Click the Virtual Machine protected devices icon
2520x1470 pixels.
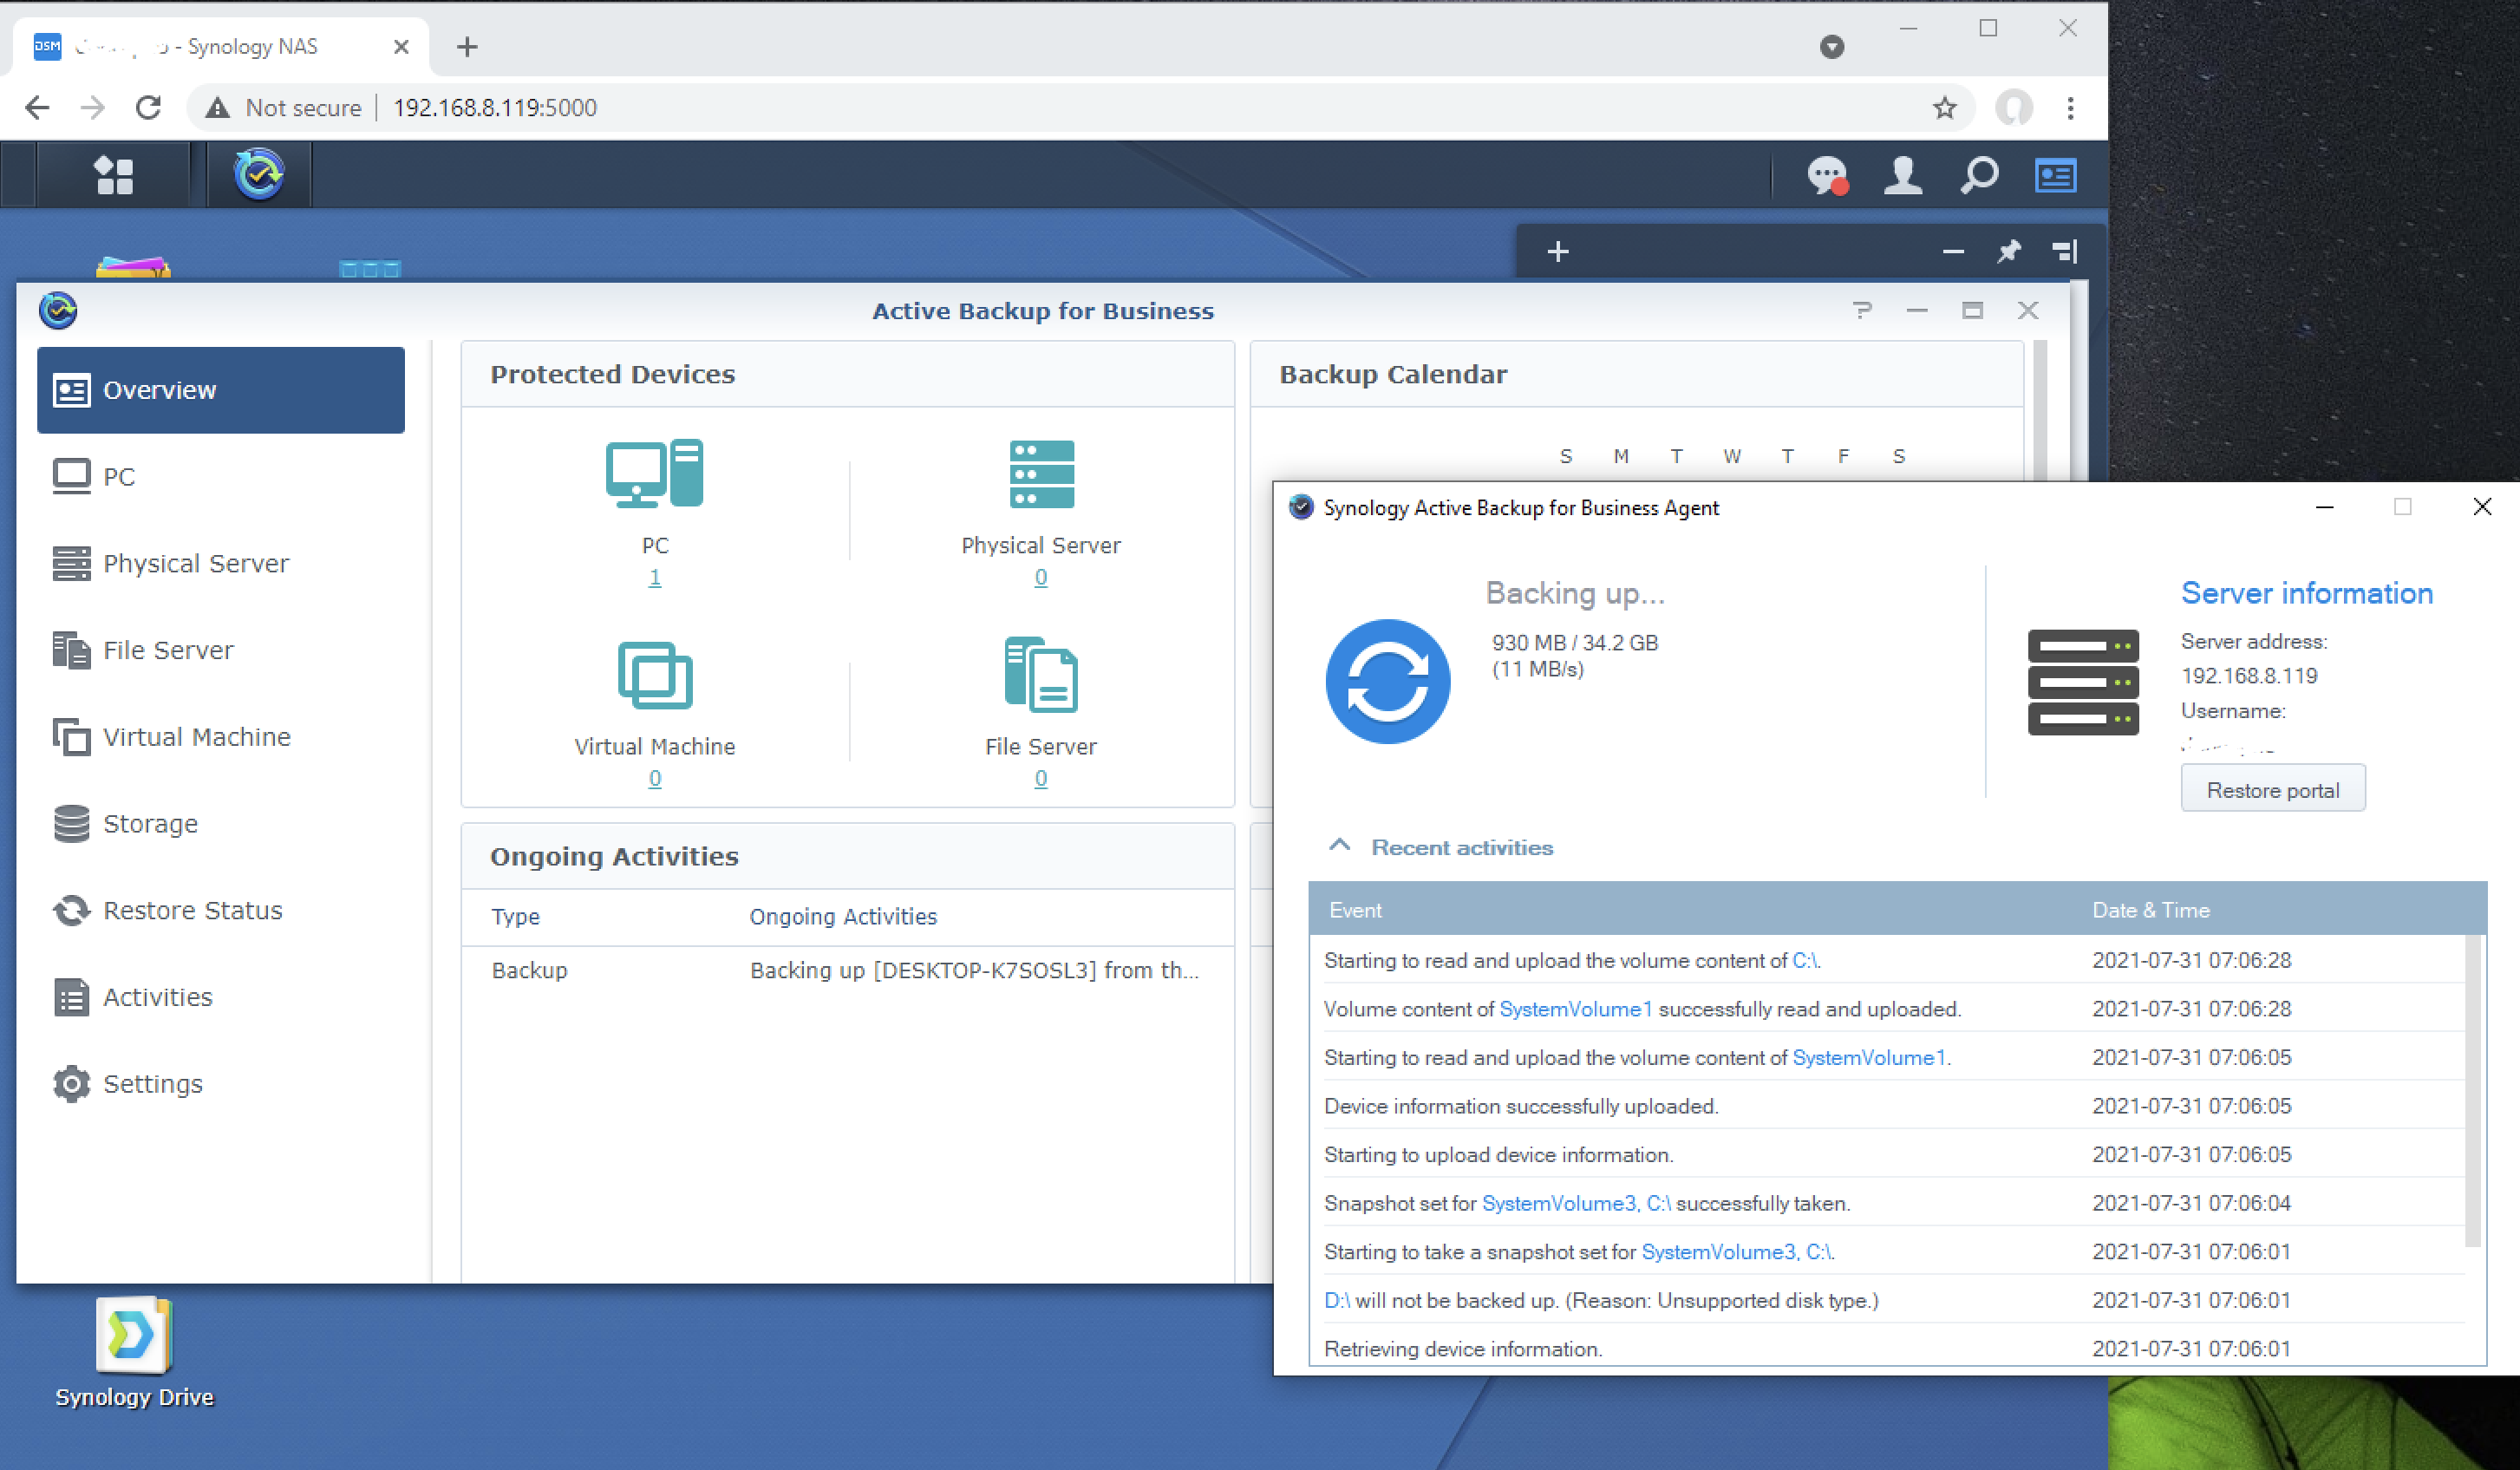pos(654,675)
